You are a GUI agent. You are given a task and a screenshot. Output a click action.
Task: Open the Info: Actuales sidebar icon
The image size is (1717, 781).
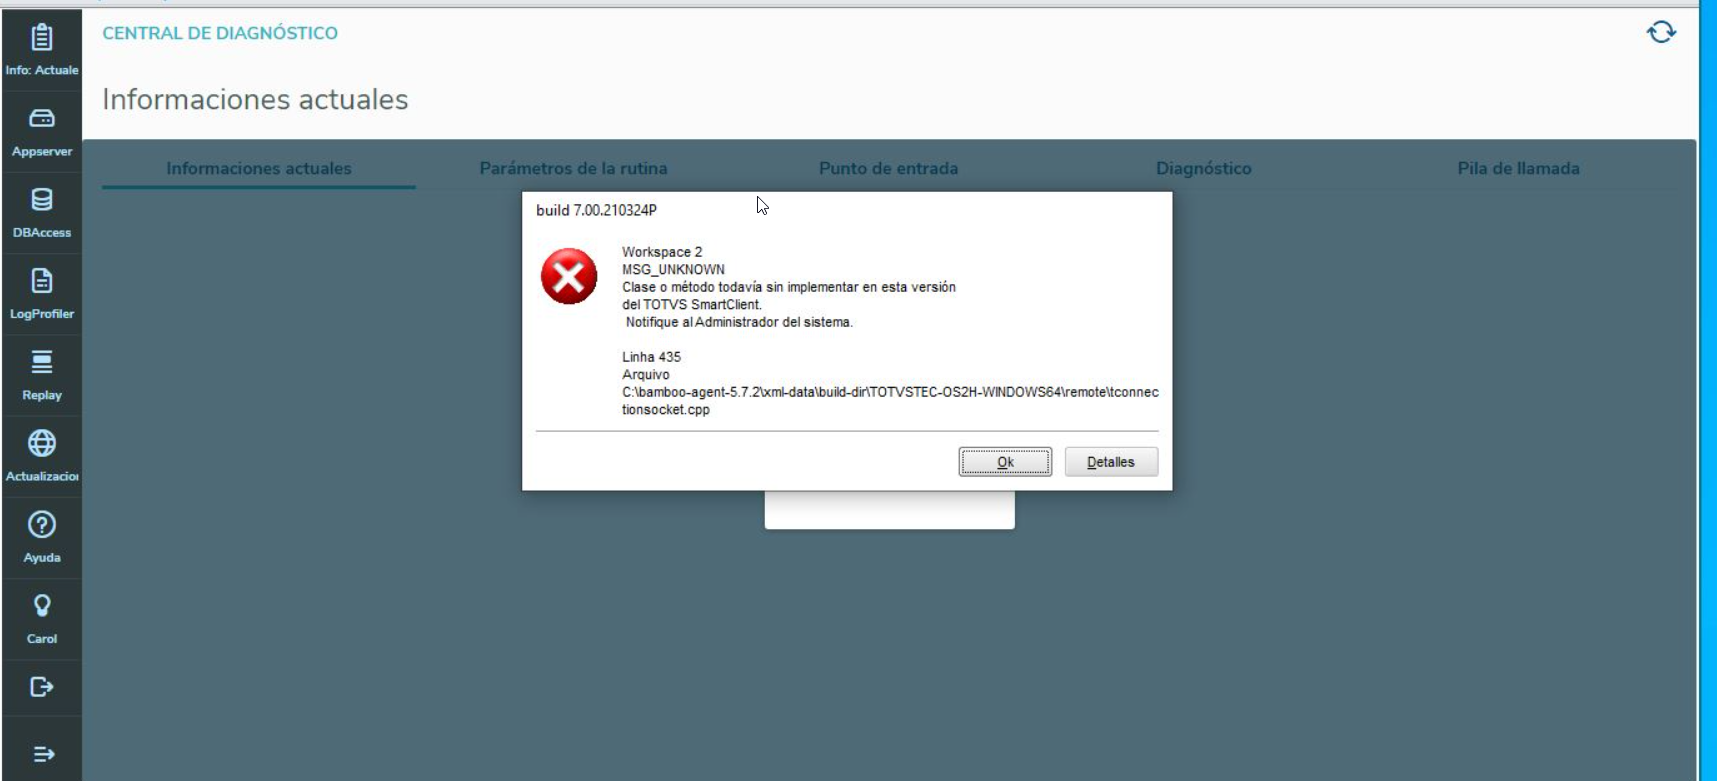pyautogui.click(x=41, y=38)
